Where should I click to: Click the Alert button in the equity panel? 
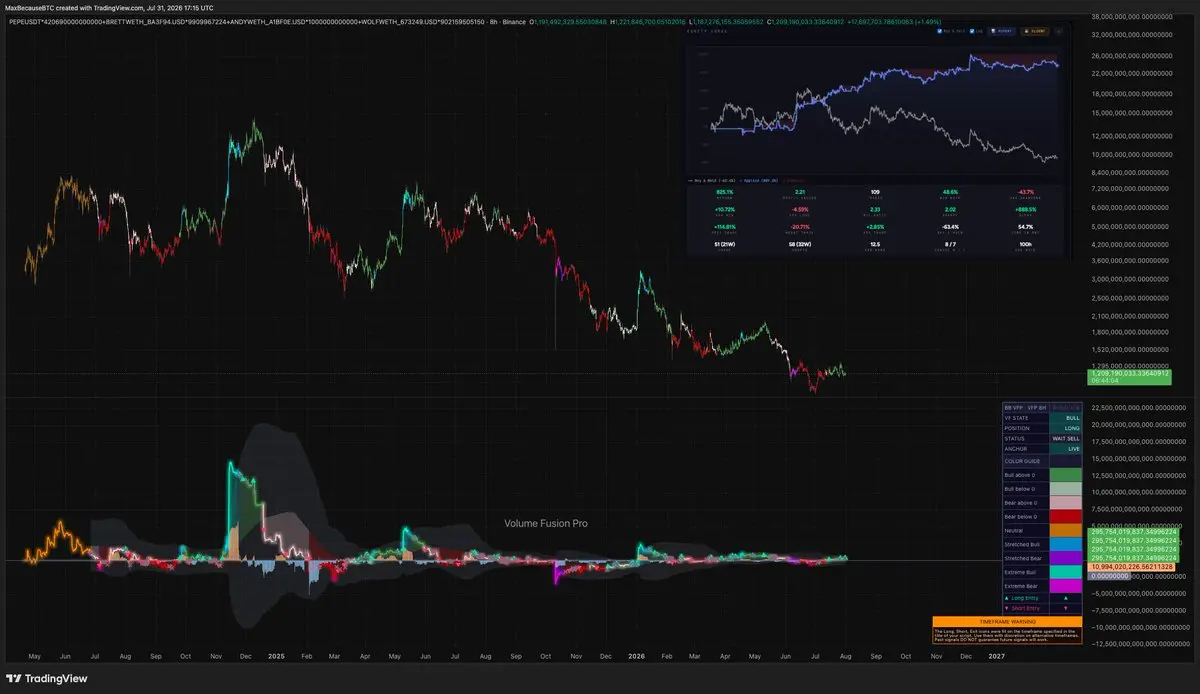point(1035,31)
